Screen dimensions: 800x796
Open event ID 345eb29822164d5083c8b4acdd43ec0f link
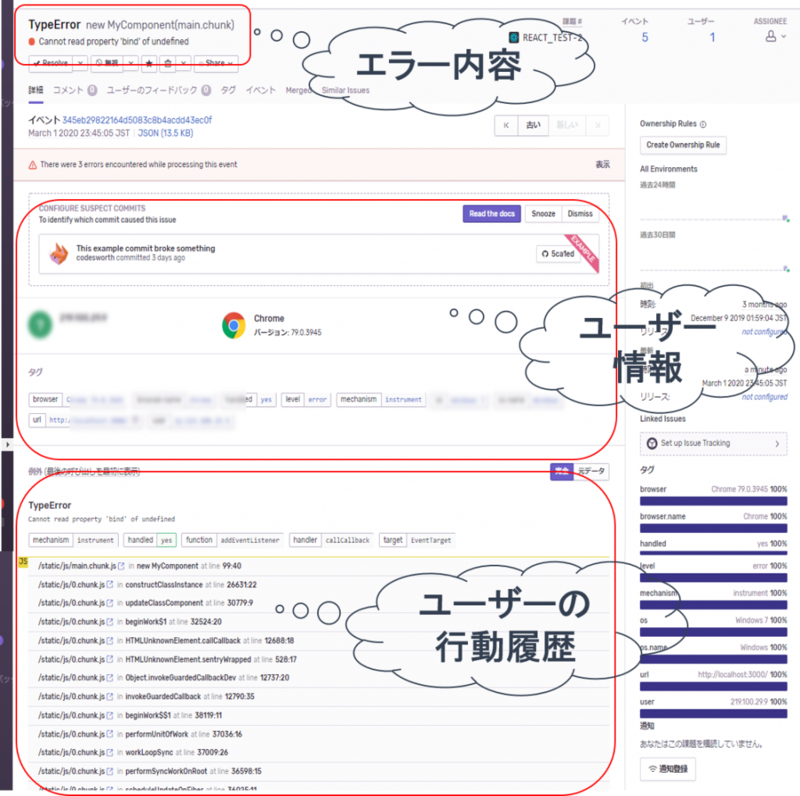137,120
